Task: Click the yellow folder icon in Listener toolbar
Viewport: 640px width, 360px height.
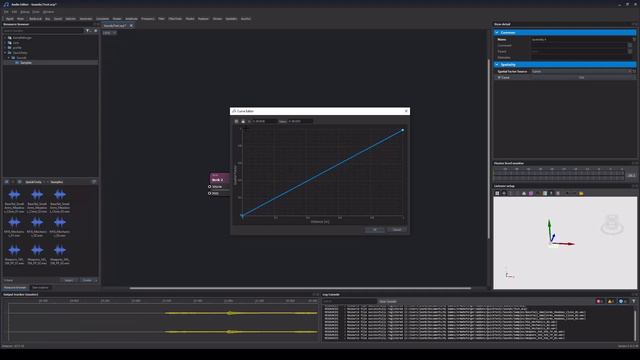Action: click(581, 193)
